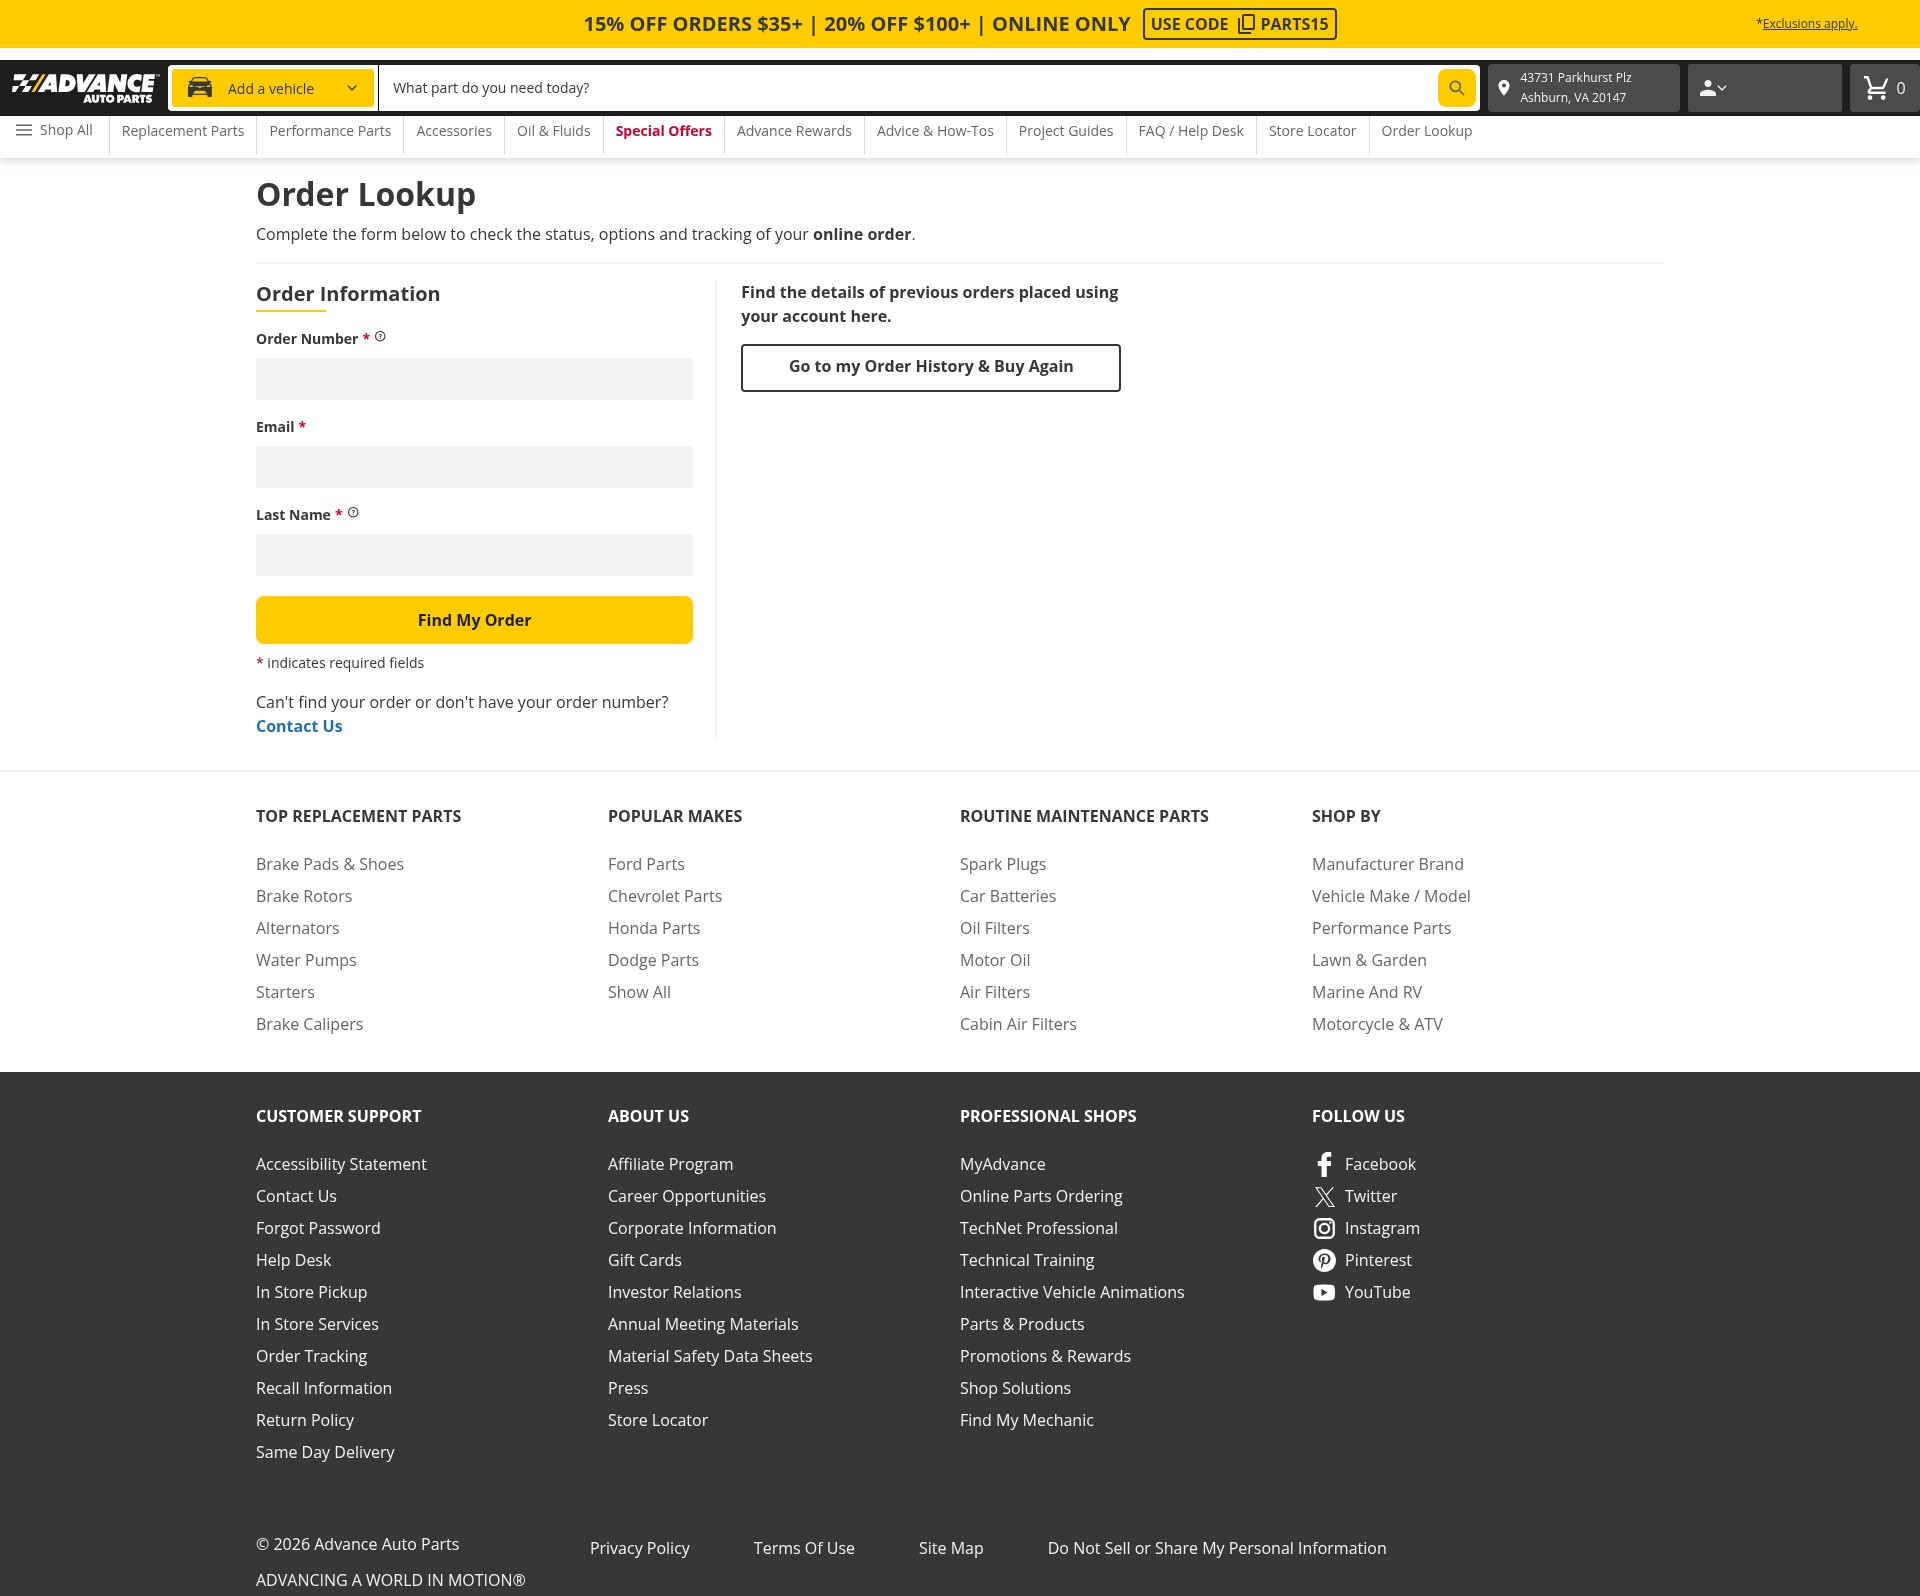Open FAQ / Help Desk nav item

[x=1191, y=131]
